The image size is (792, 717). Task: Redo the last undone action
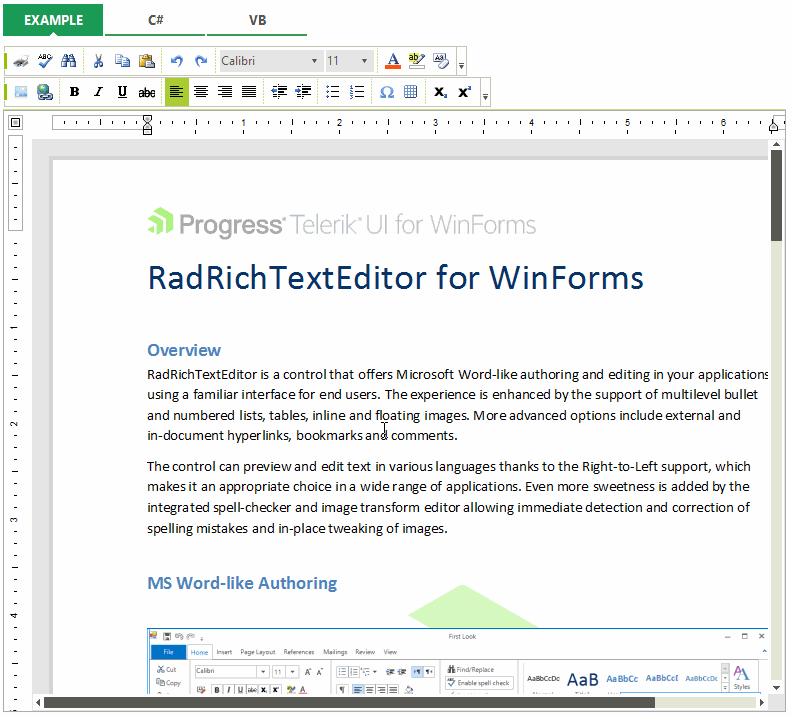[201, 61]
